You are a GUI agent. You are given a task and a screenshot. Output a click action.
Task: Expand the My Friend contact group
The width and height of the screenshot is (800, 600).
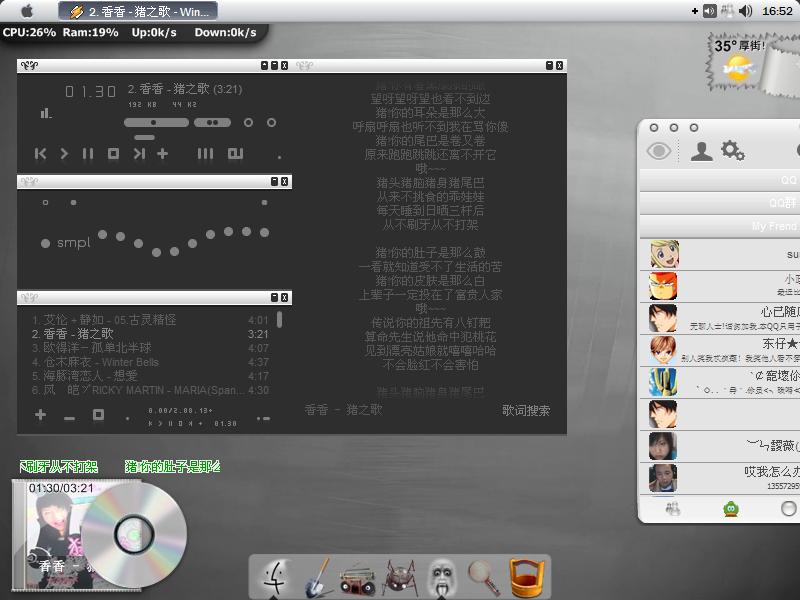click(719, 226)
